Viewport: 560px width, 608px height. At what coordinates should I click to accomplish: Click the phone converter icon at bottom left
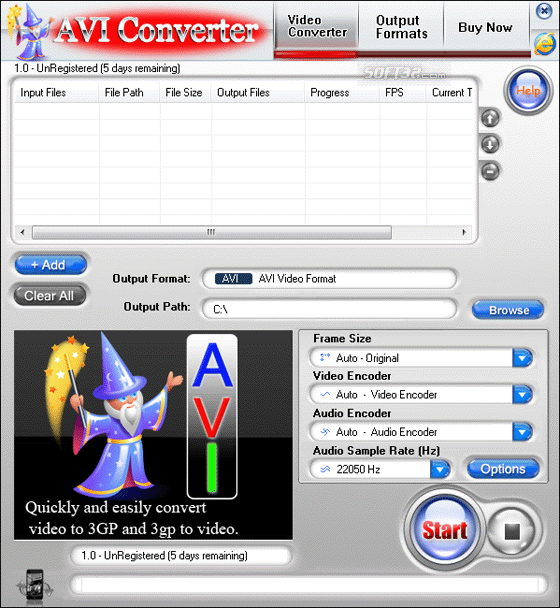pyautogui.click(x=35, y=587)
